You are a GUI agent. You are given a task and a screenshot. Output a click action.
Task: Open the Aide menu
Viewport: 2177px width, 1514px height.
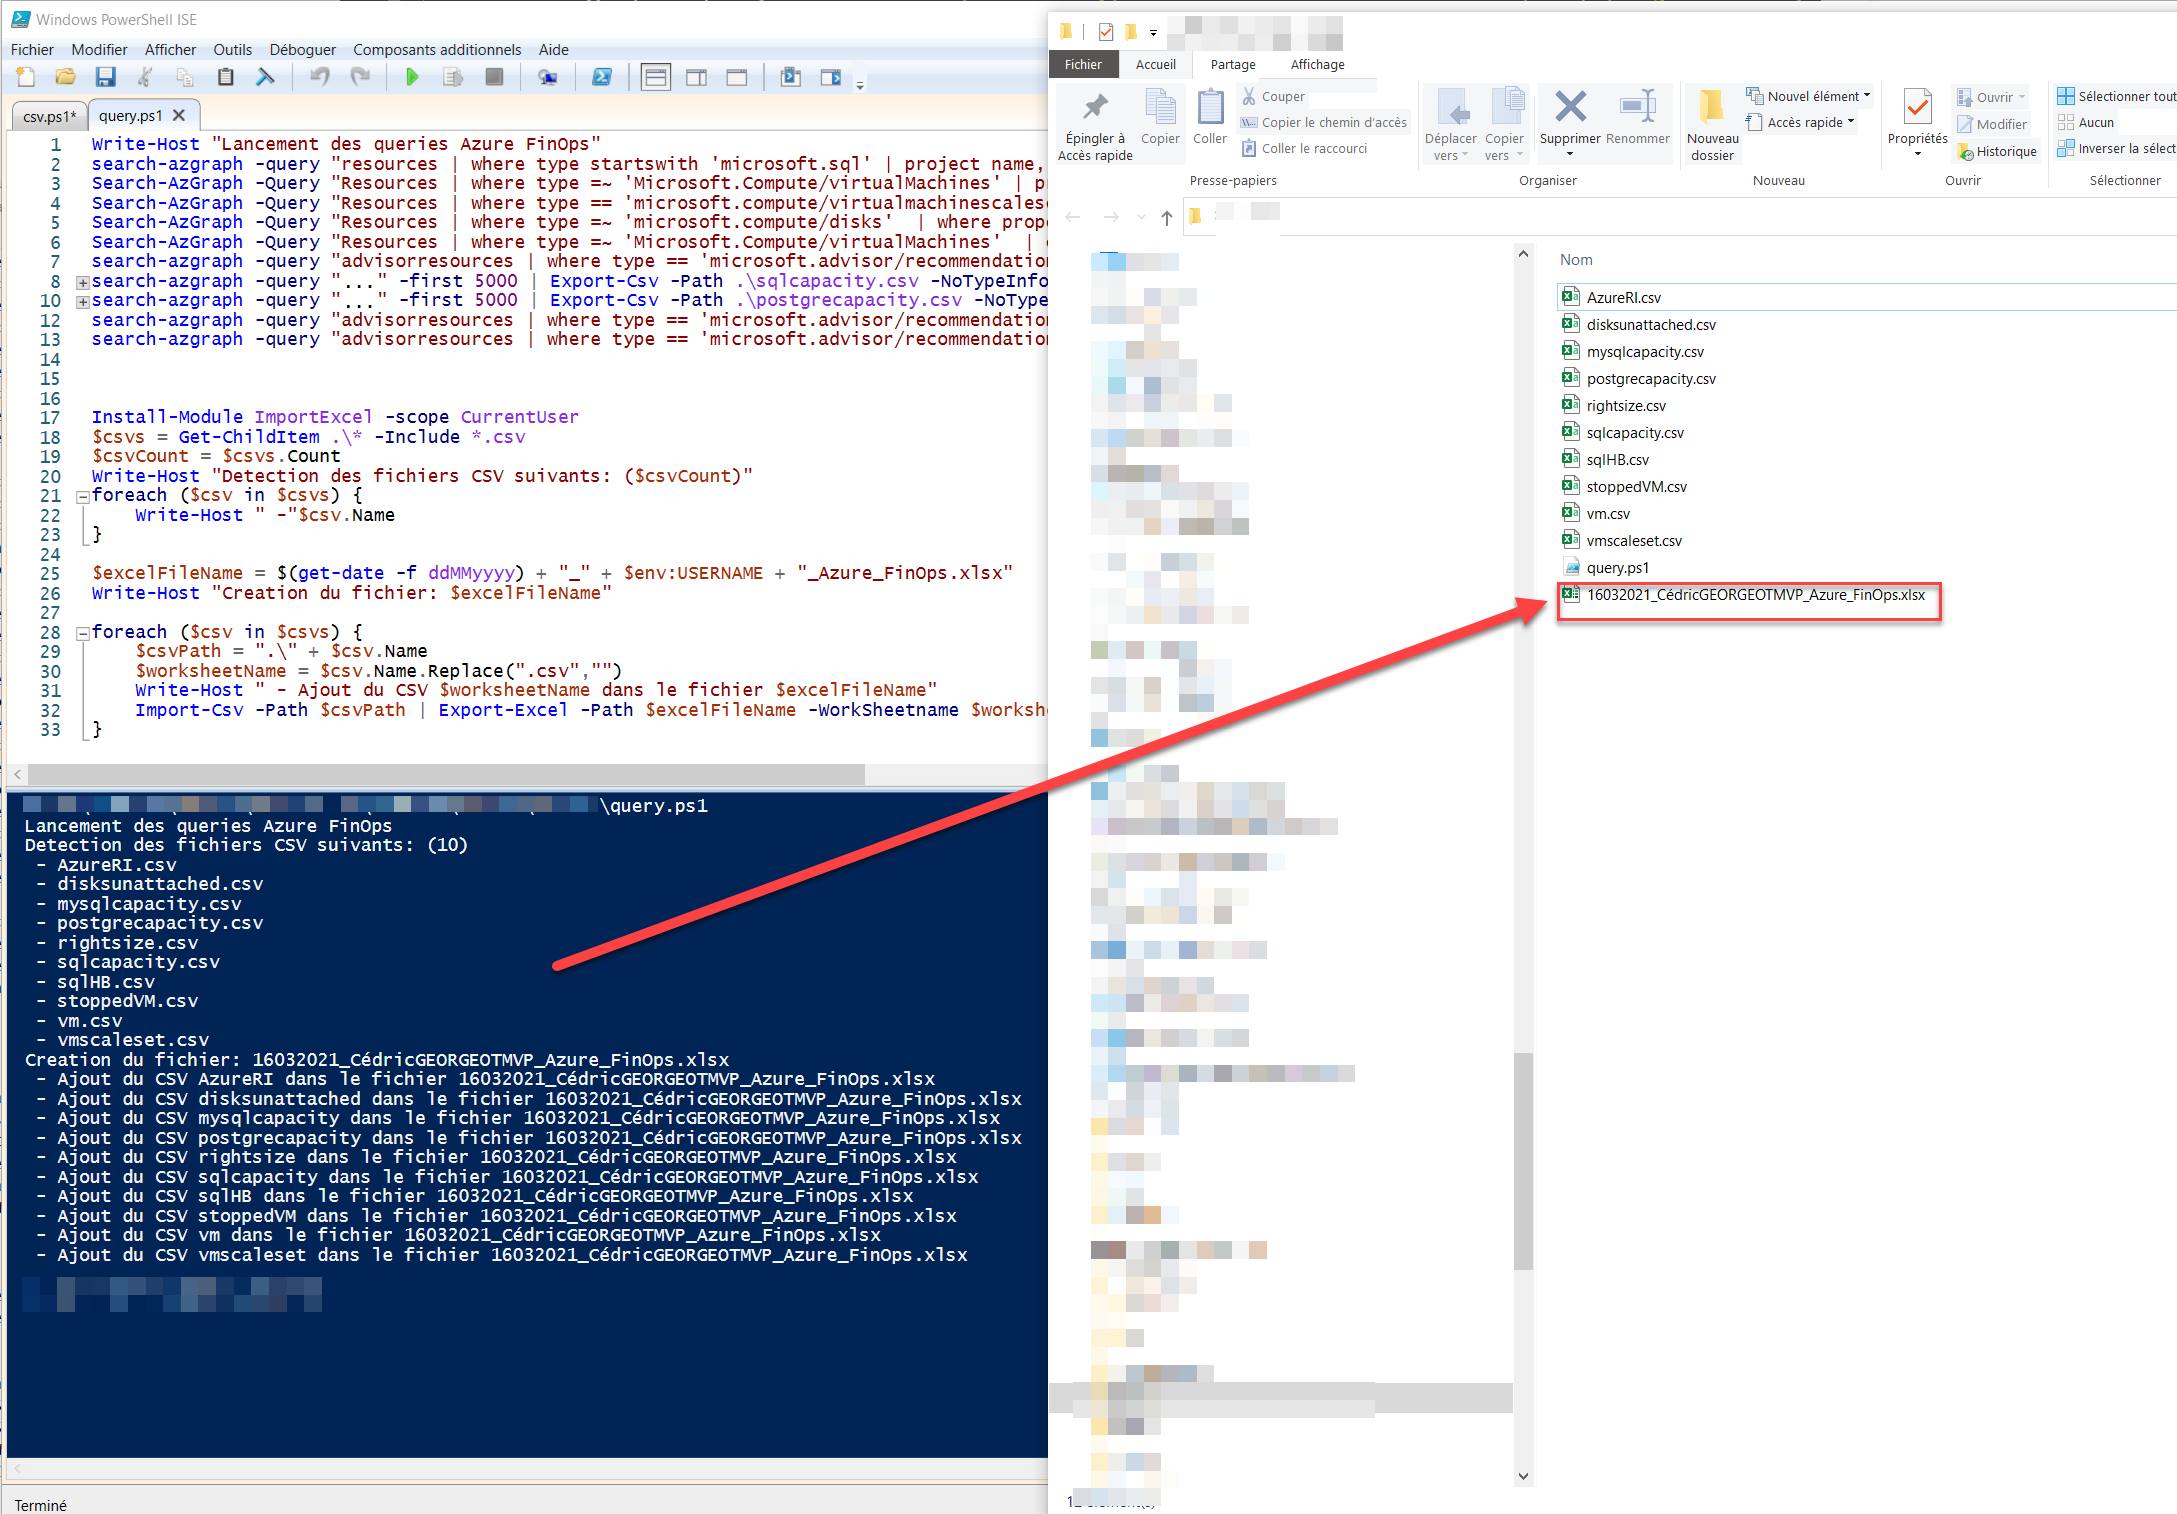pos(553,50)
